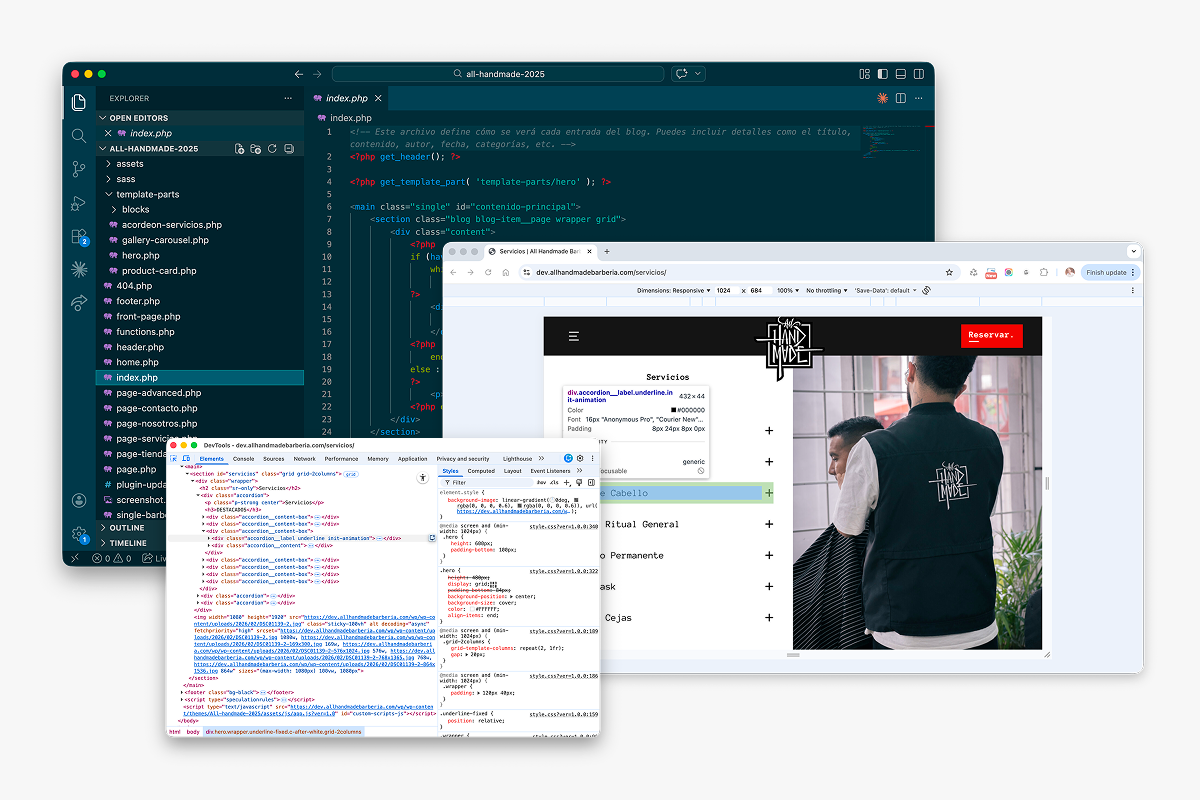Viewport: 1200px width, 800px height.
Task: Open the hamburger menu on the barber website
Action: pos(574,336)
